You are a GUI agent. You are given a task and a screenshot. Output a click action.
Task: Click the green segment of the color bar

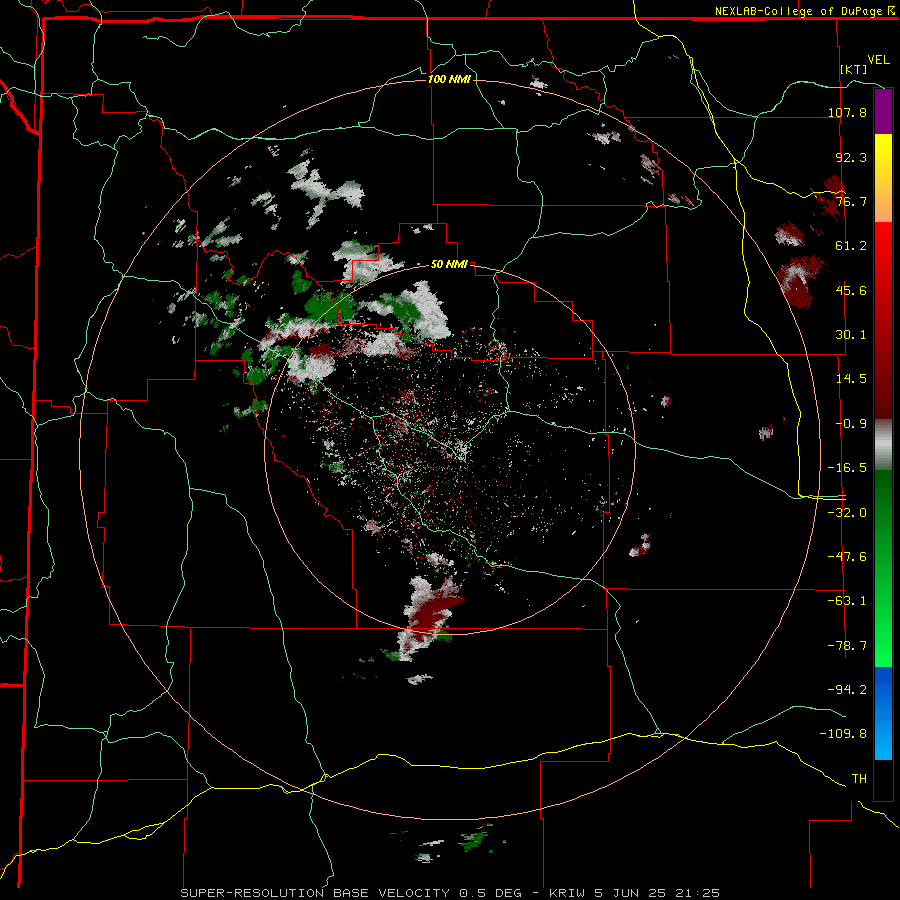pyautogui.click(x=883, y=568)
